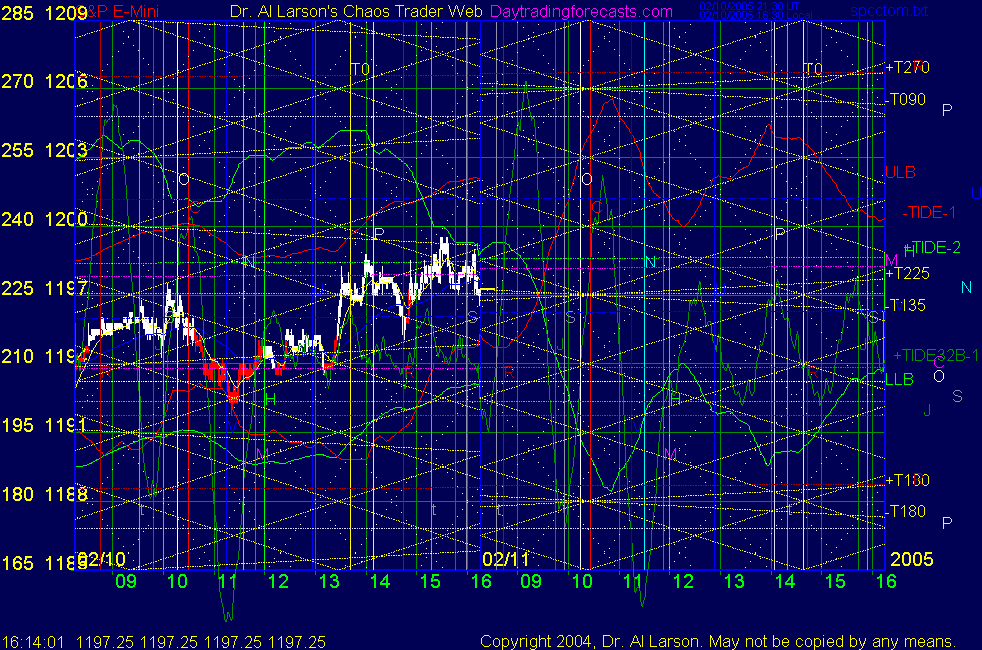Click the +TIDE-2 curve label

pos(932,248)
